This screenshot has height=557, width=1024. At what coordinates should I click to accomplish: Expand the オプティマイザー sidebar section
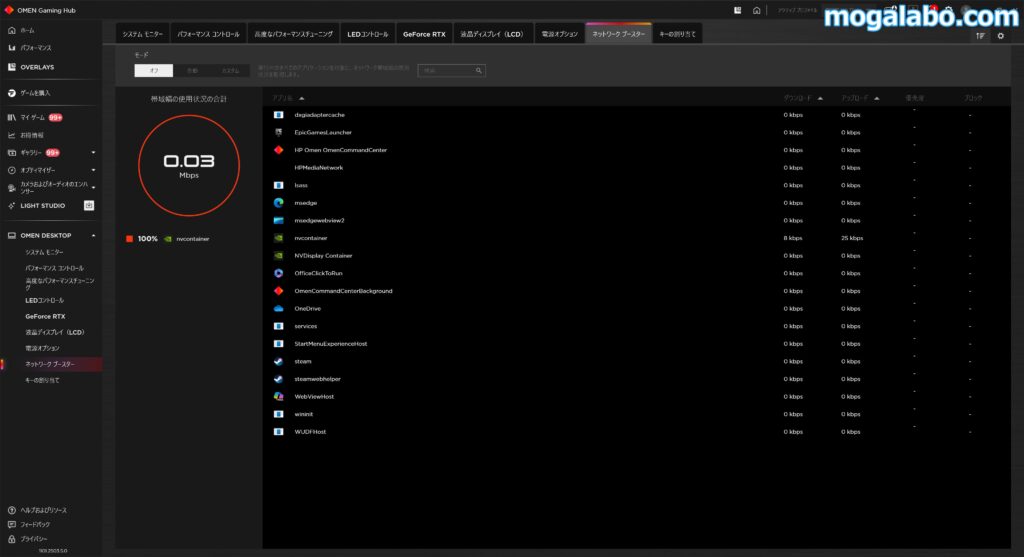pos(93,170)
